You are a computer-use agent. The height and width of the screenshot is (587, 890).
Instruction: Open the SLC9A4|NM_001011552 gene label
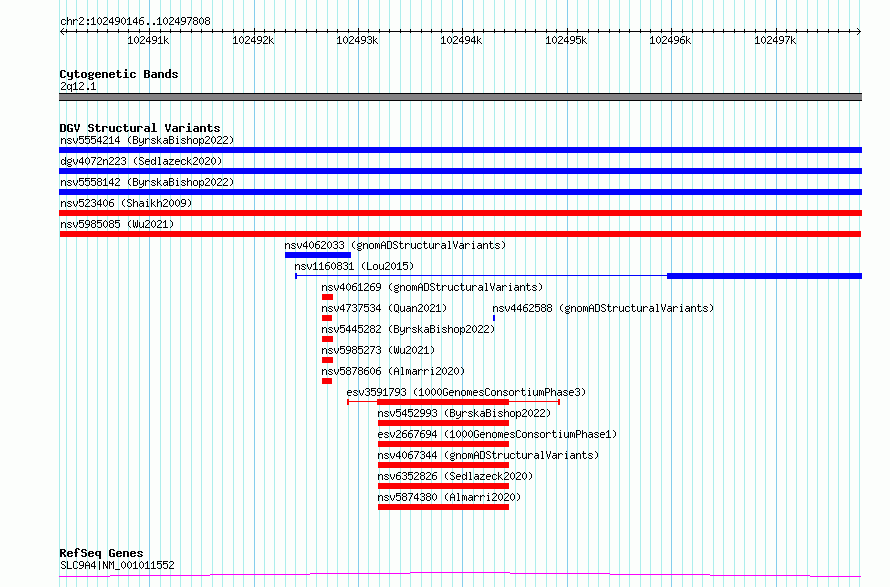coord(117,565)
